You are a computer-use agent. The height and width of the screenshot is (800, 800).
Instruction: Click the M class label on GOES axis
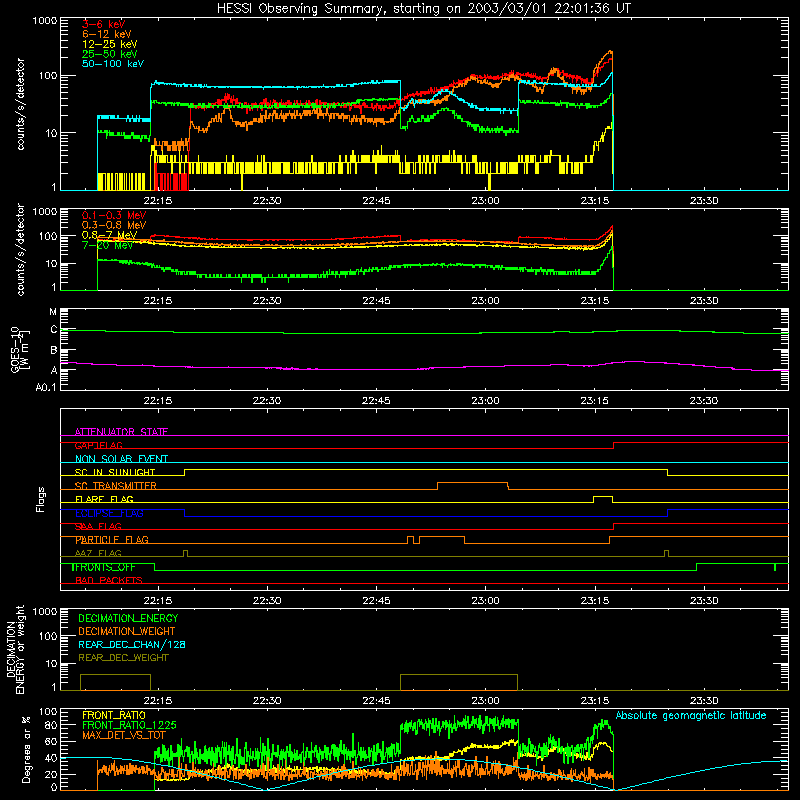(x=53, y=312)
